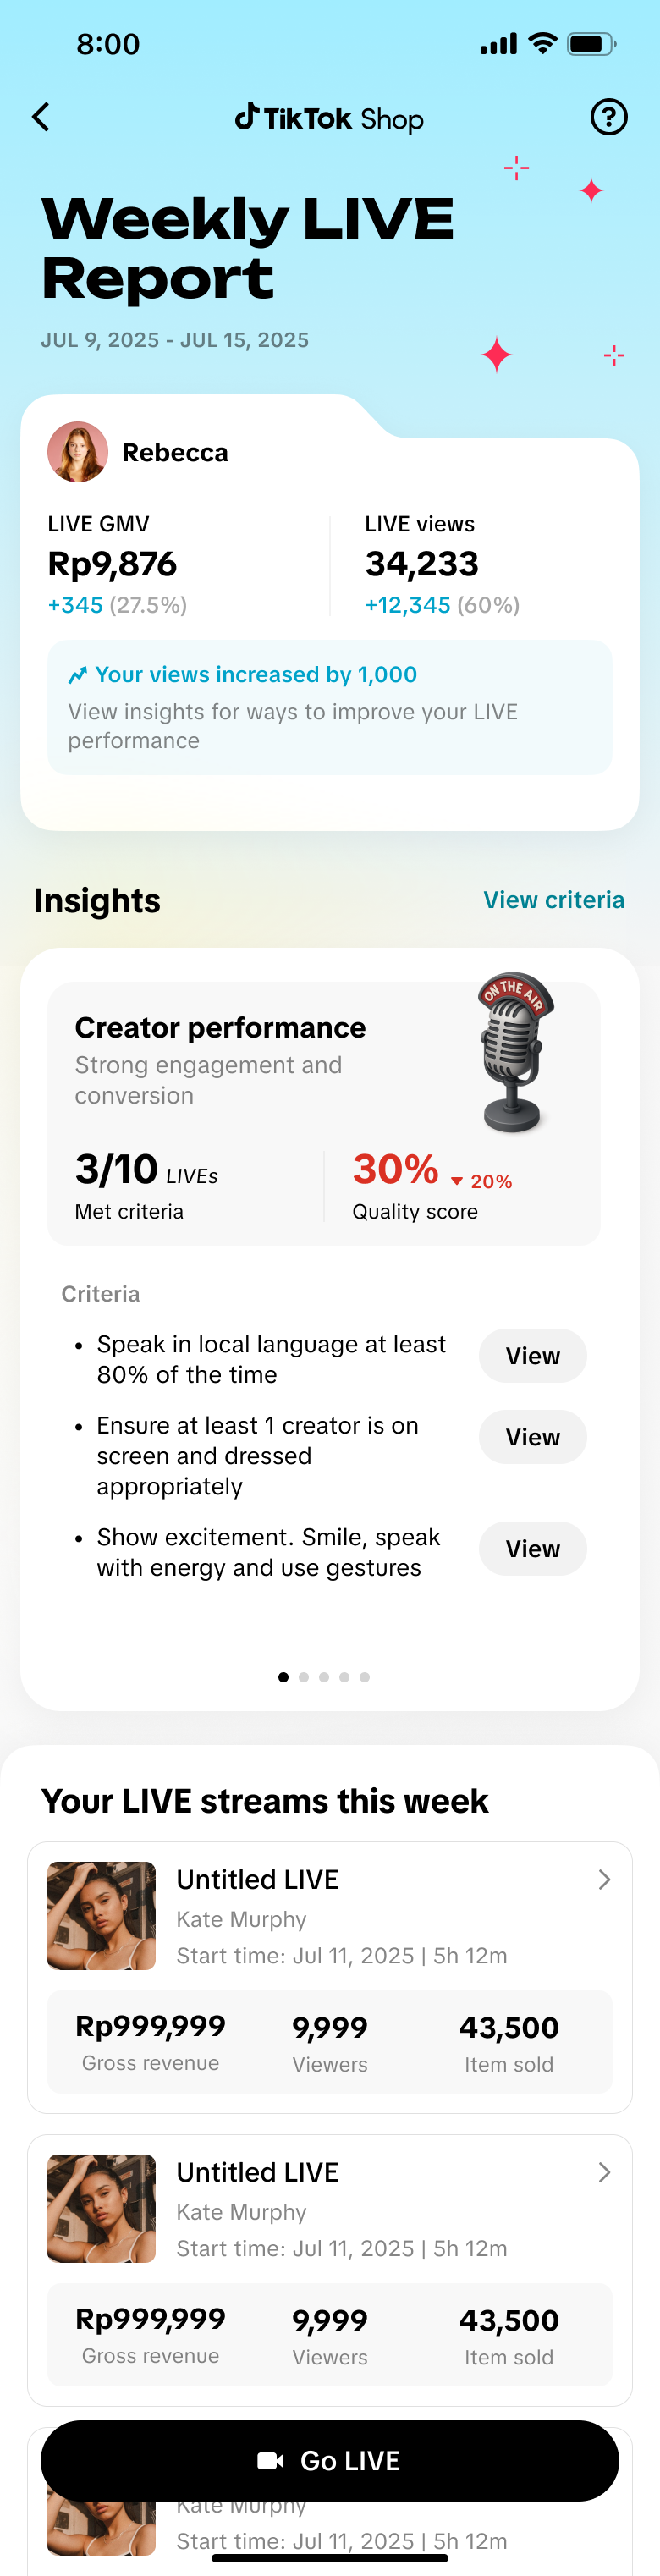
Task: View the creator on screen criterion
Action: click(x=532, y=1437)
